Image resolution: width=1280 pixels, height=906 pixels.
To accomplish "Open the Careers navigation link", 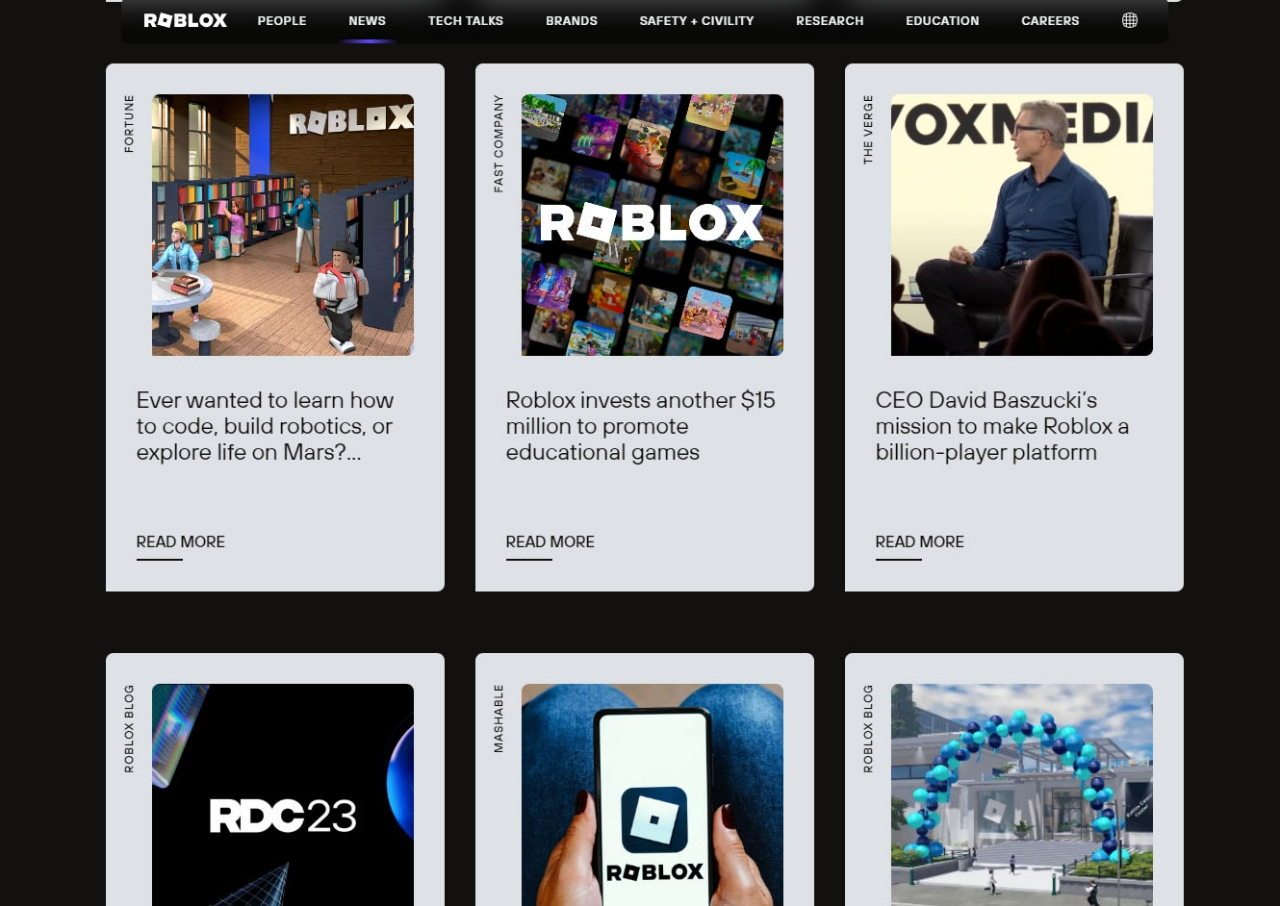I will (1050, 21).
